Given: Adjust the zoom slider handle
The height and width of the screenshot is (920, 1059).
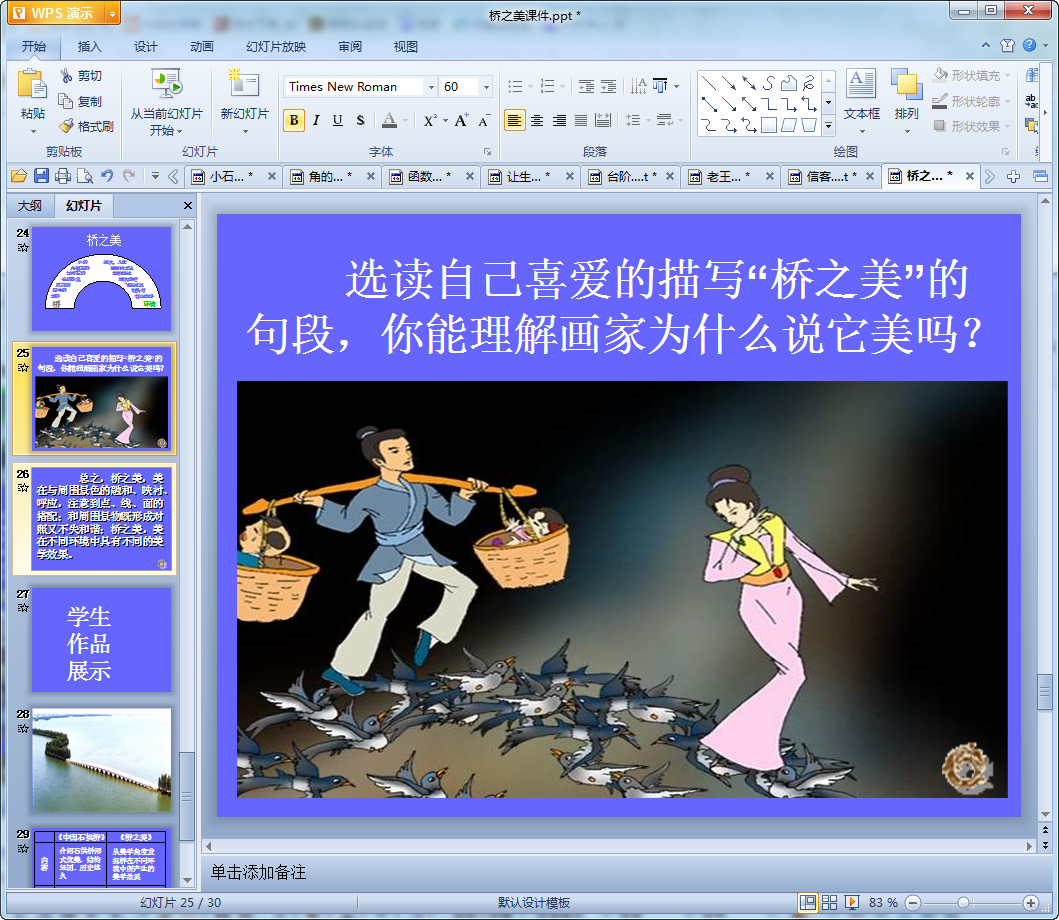Looking at the screenshot, I should (x=964, y=902).
